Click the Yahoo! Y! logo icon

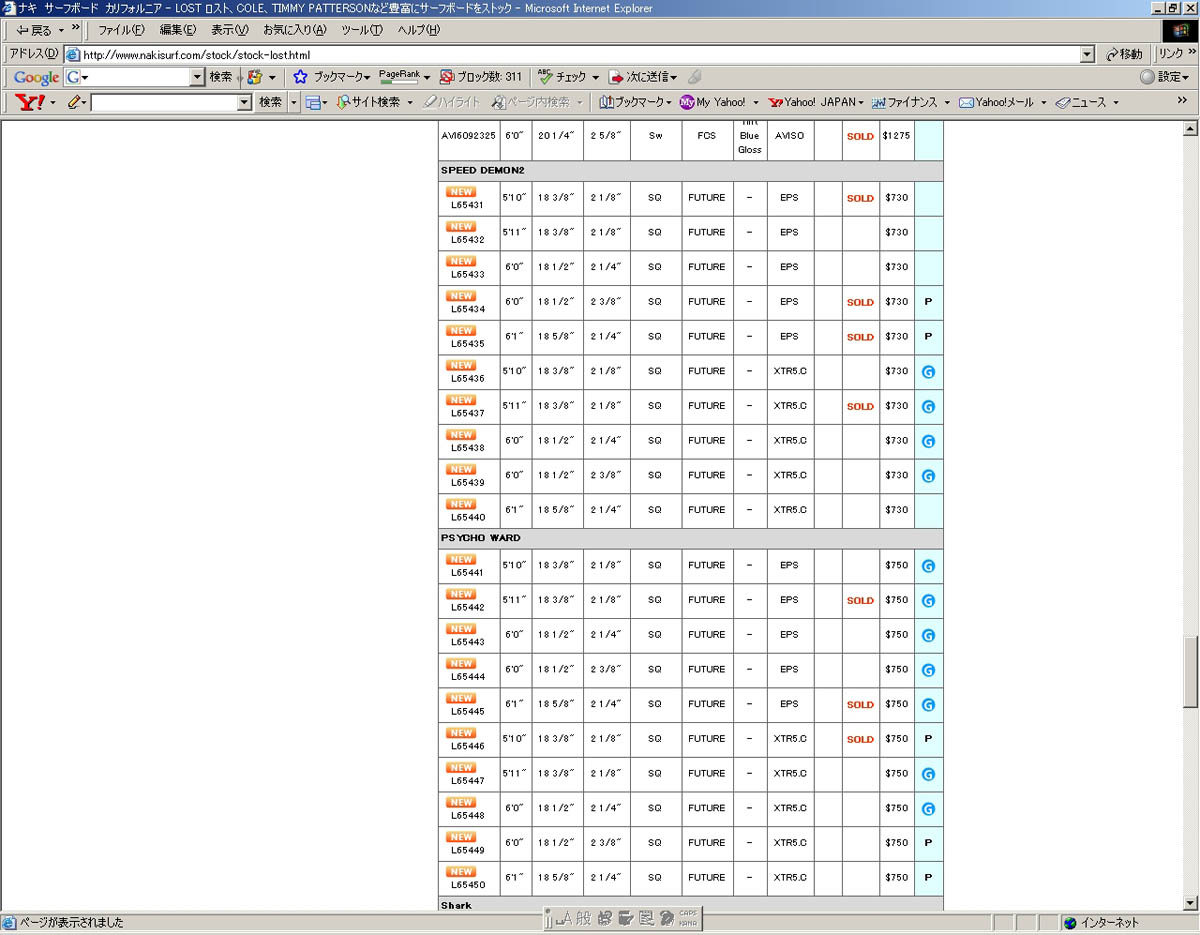pyautogui.click(x=31, y=102)
